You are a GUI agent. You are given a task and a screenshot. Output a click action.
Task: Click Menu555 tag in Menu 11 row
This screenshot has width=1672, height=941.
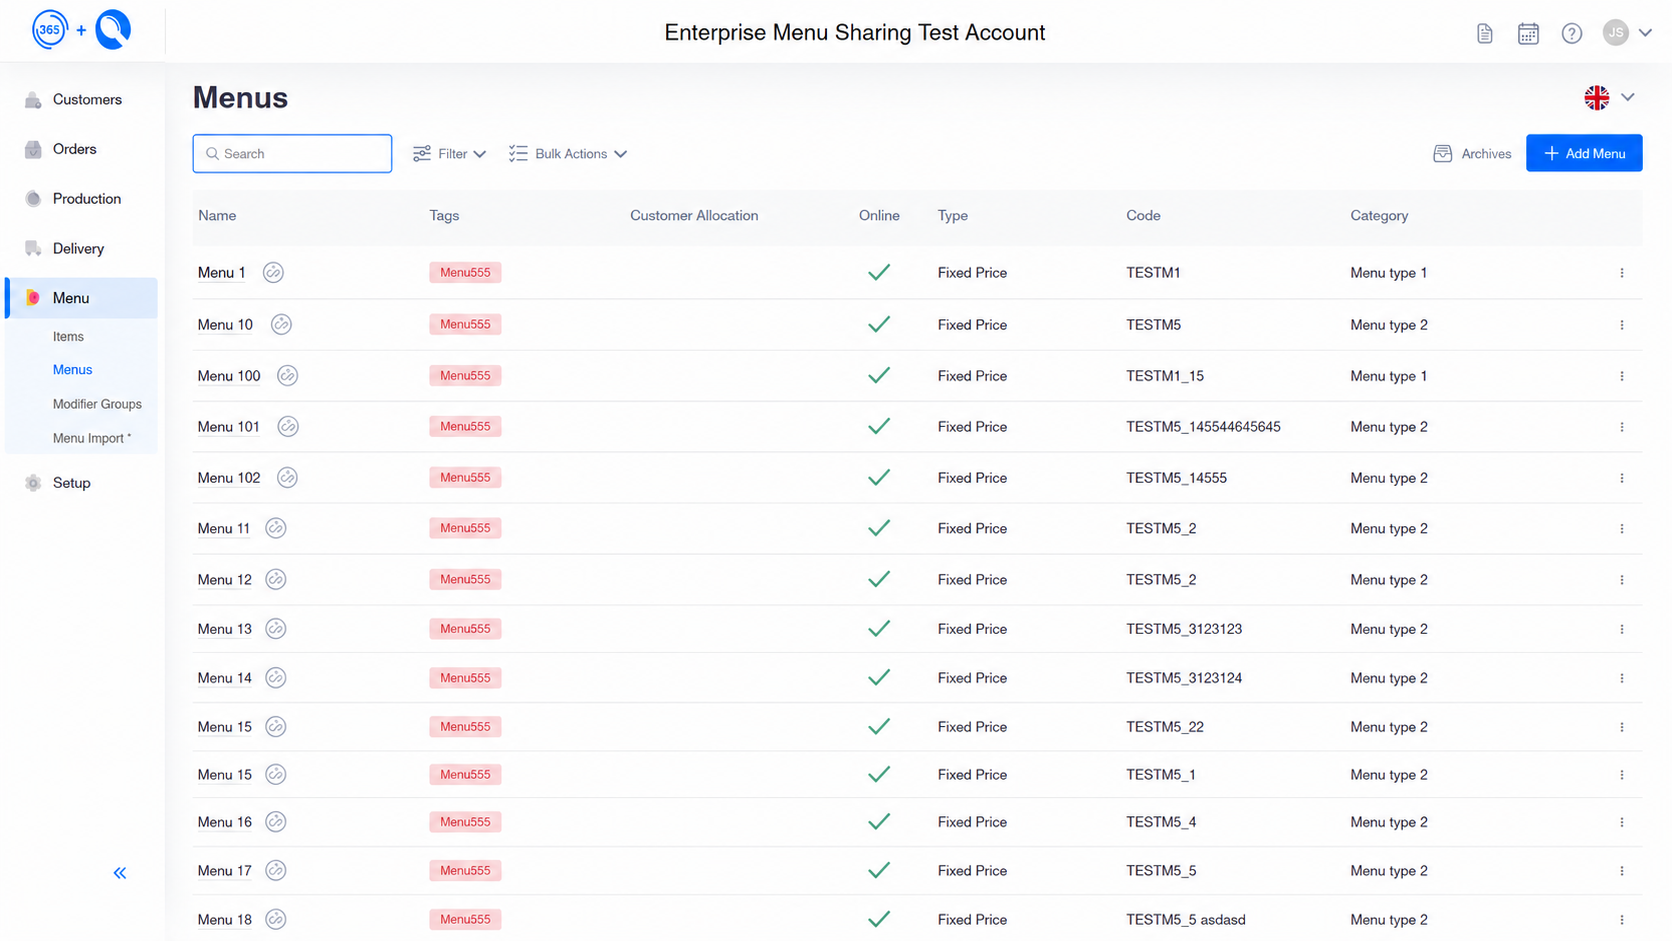coord(465,528)
